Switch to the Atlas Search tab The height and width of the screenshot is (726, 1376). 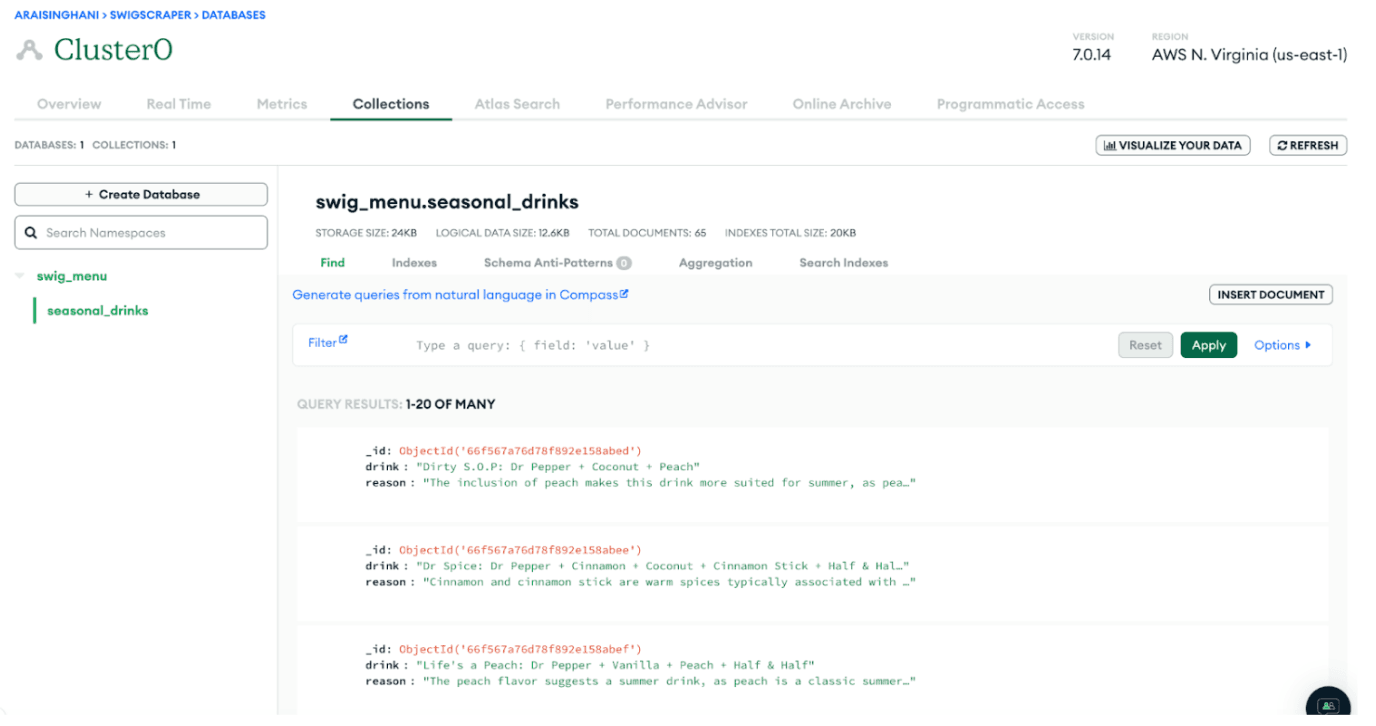tap(517, 104)
